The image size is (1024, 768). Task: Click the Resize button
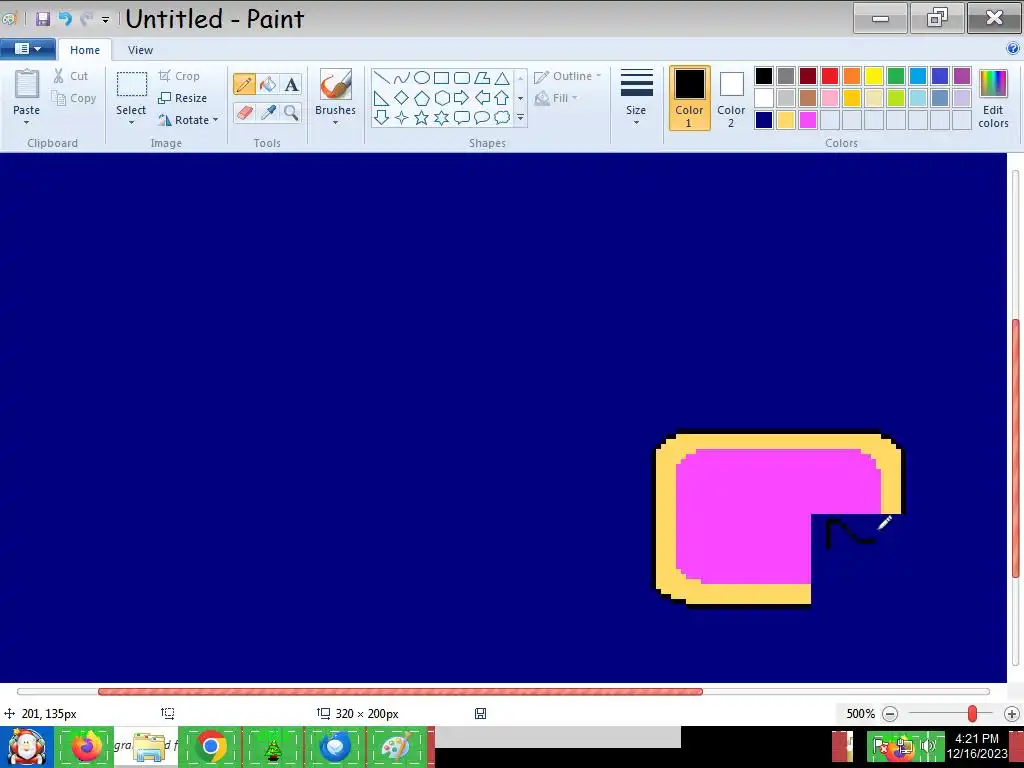coord(183,98)
